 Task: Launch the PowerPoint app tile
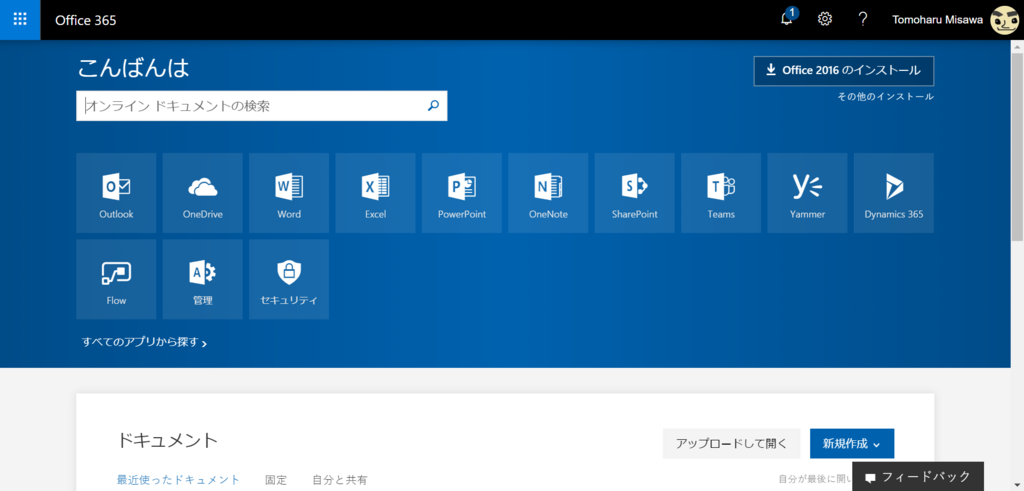tap(462, 193)
